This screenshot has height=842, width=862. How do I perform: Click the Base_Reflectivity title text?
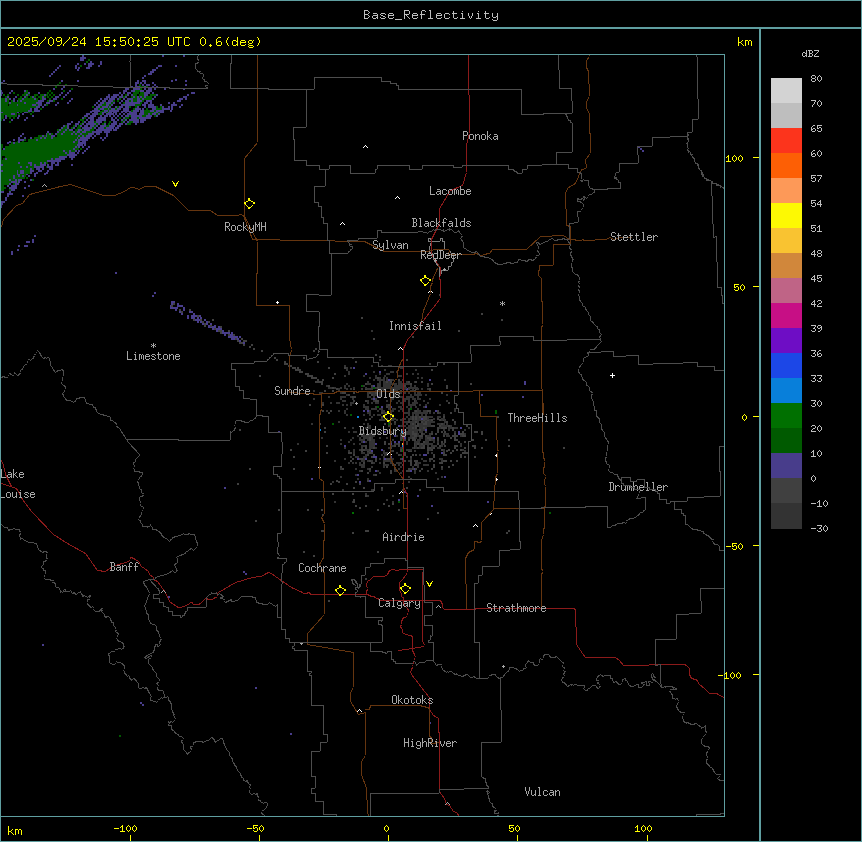tap(430, 15)
